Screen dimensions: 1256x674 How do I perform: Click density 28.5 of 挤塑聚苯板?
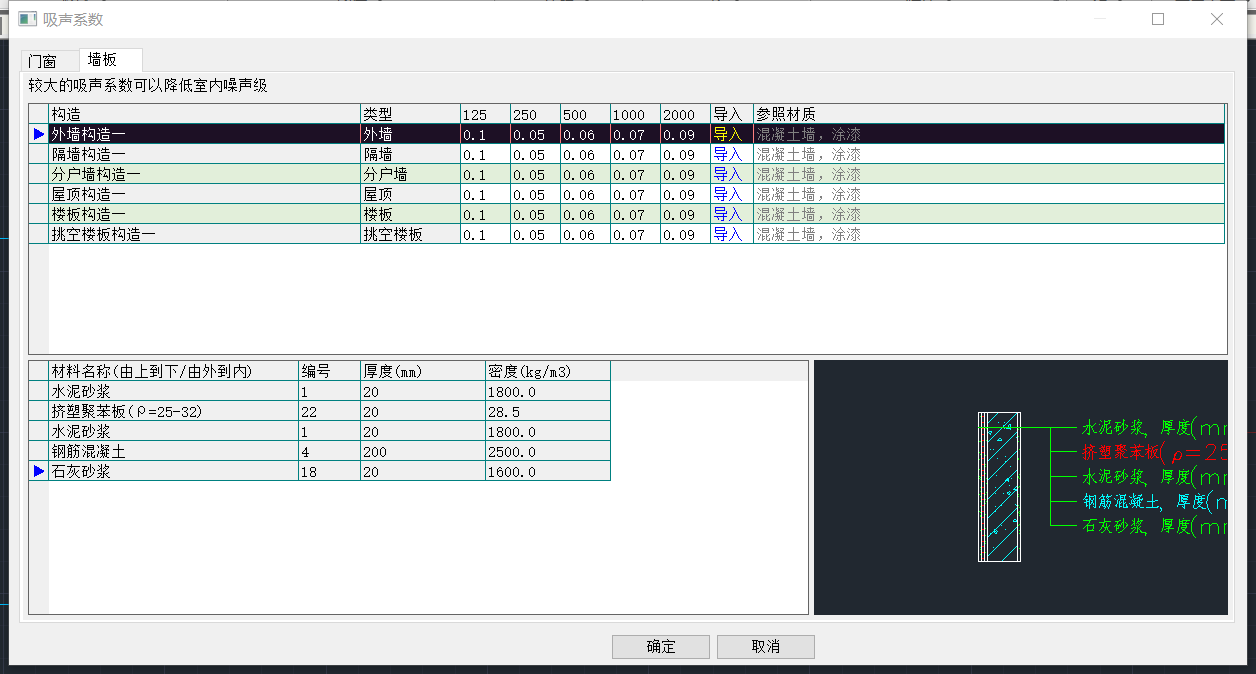click(547, 411)
